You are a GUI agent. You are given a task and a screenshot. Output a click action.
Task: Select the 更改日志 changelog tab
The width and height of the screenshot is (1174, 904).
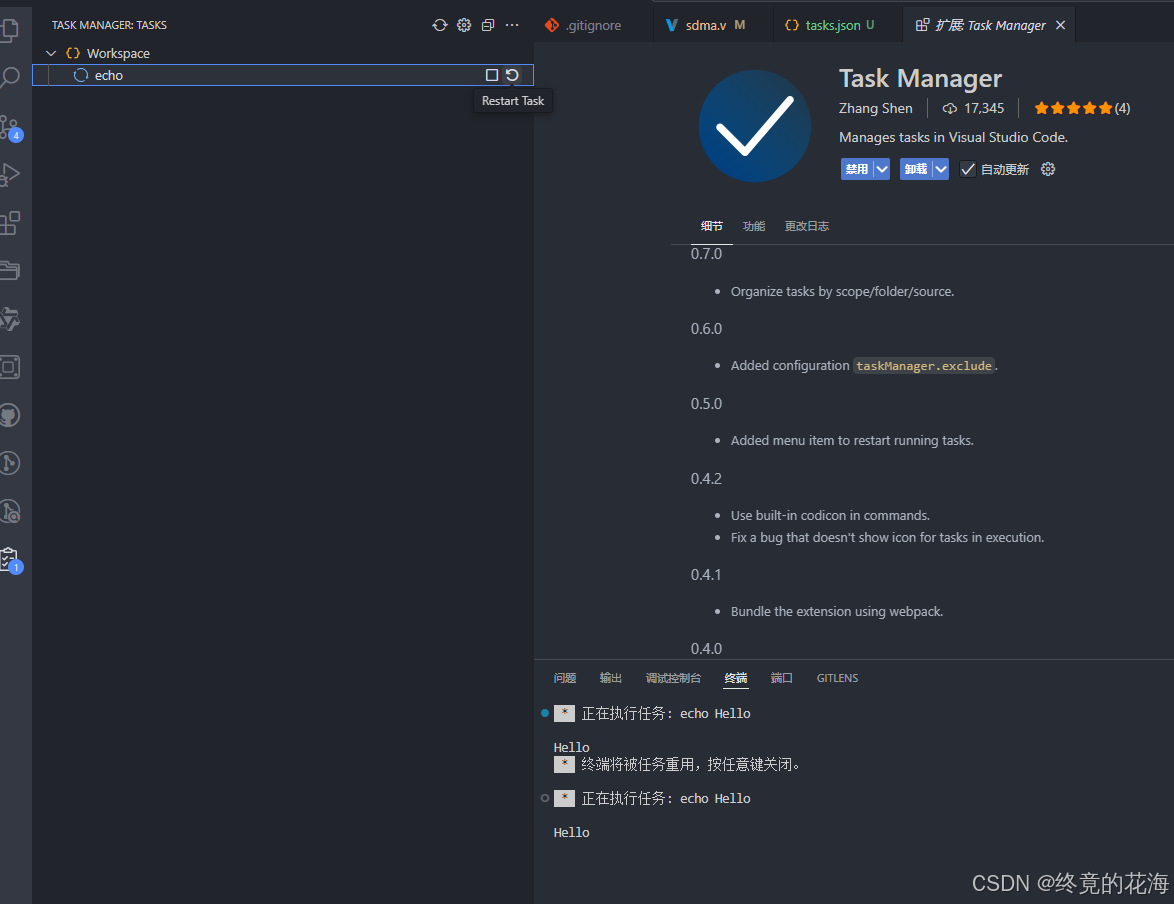(806, 226)
